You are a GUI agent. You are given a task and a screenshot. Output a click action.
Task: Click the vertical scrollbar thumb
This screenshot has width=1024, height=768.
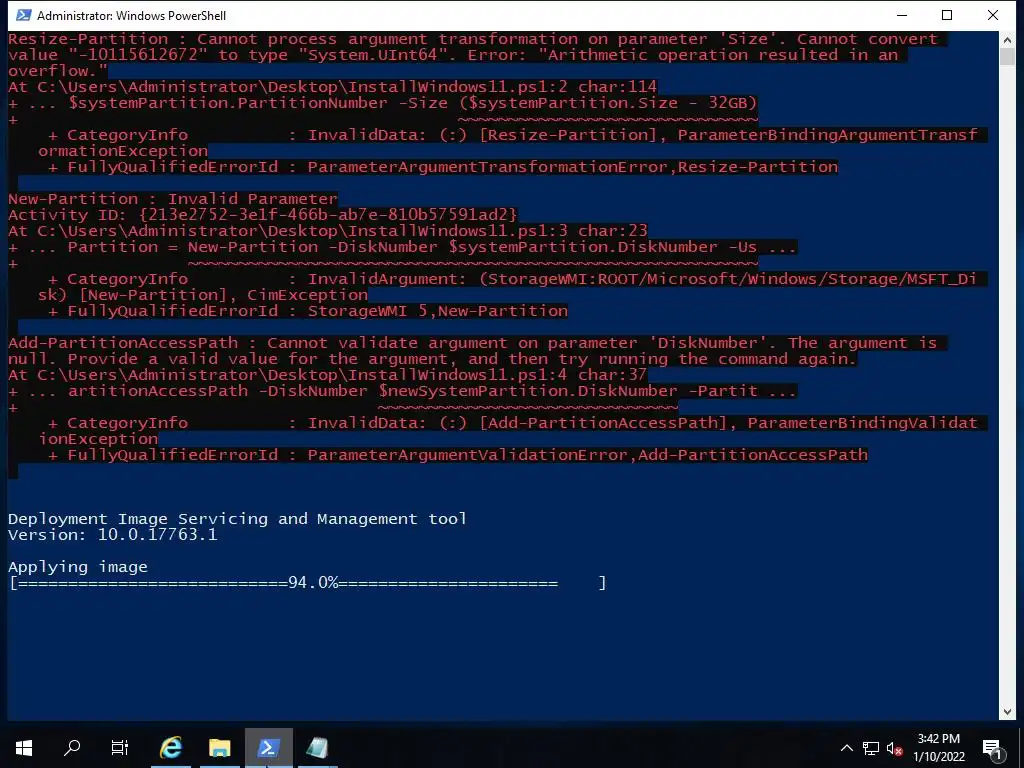coord(1006,56)
